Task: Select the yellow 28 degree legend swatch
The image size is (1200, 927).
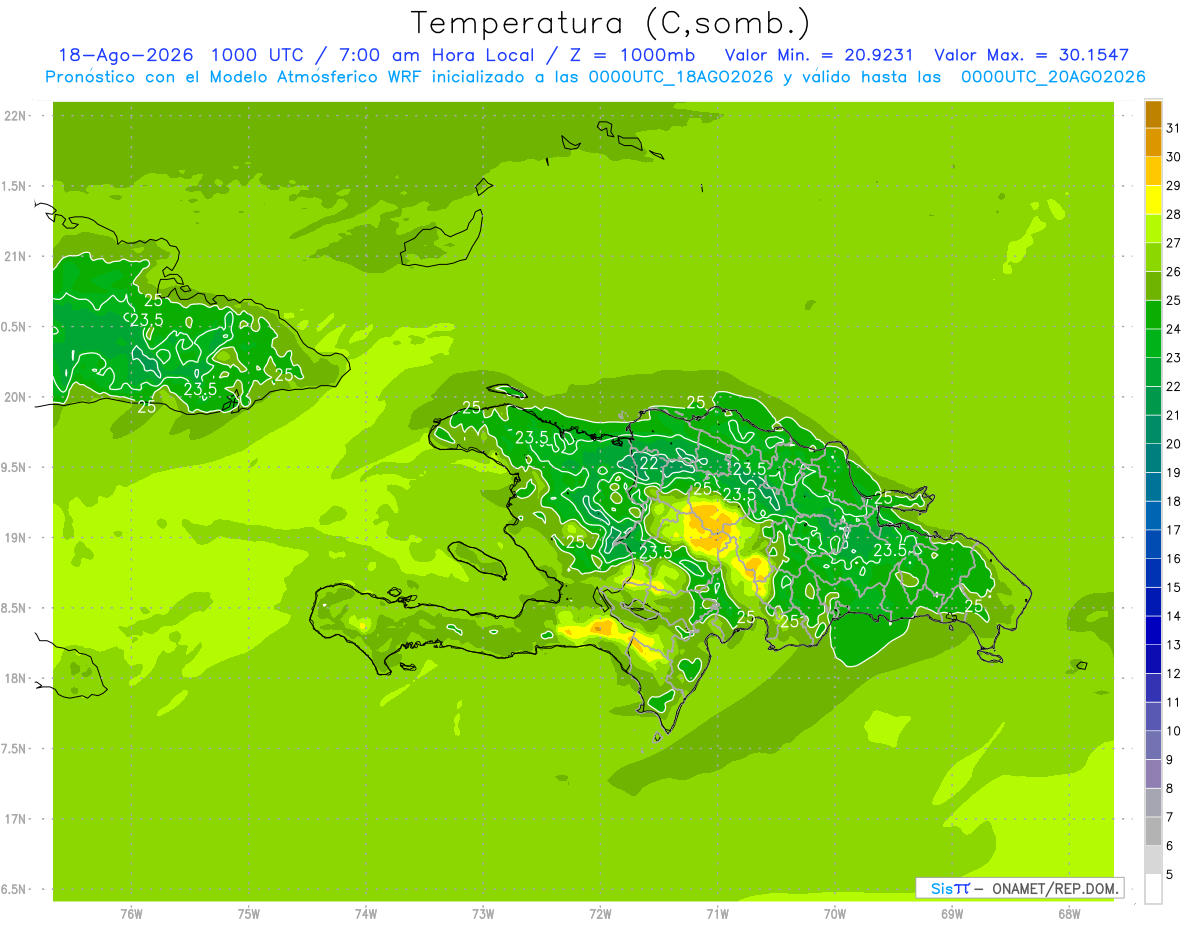Action: pos(1153,200)
